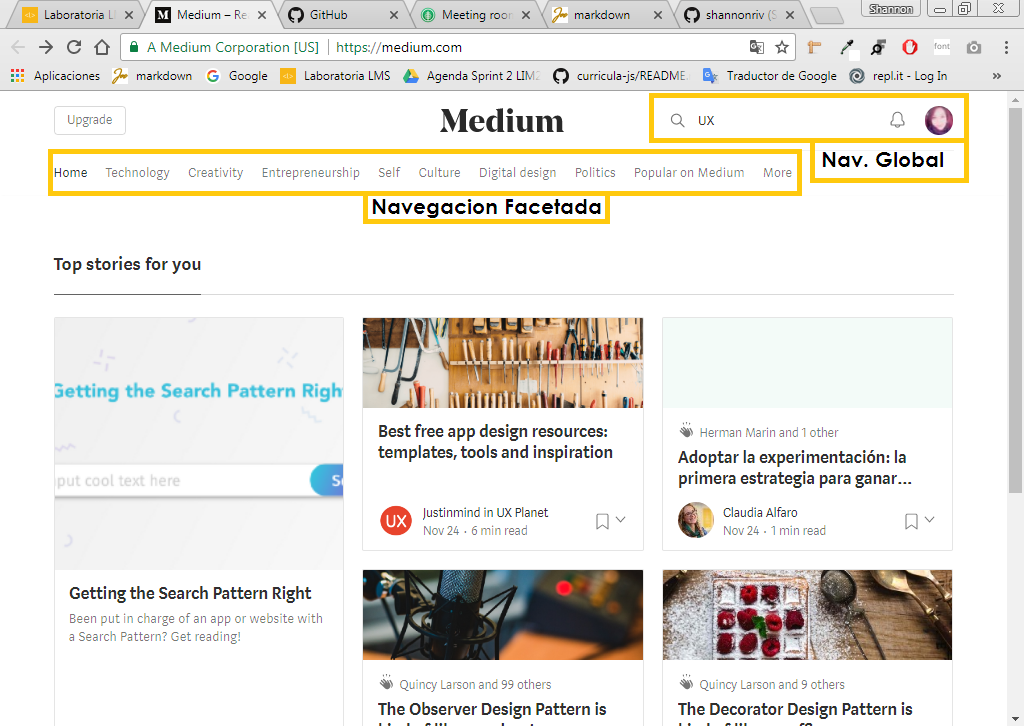The height and width of the screenshot is (726, 1024).
Task: Click the browser forward arrow
Action: point(46,47)
